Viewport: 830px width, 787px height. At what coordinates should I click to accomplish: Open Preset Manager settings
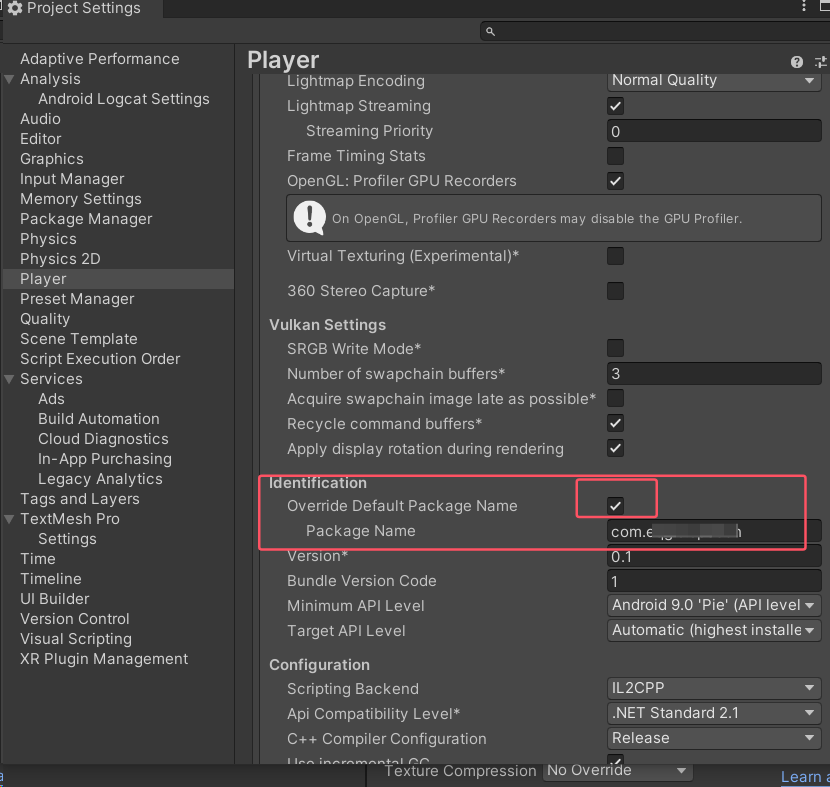[77, 299]
